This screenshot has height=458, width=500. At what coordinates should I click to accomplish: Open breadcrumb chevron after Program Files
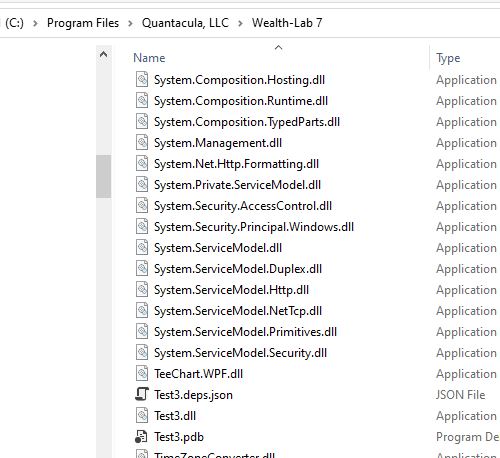(130, 23)
